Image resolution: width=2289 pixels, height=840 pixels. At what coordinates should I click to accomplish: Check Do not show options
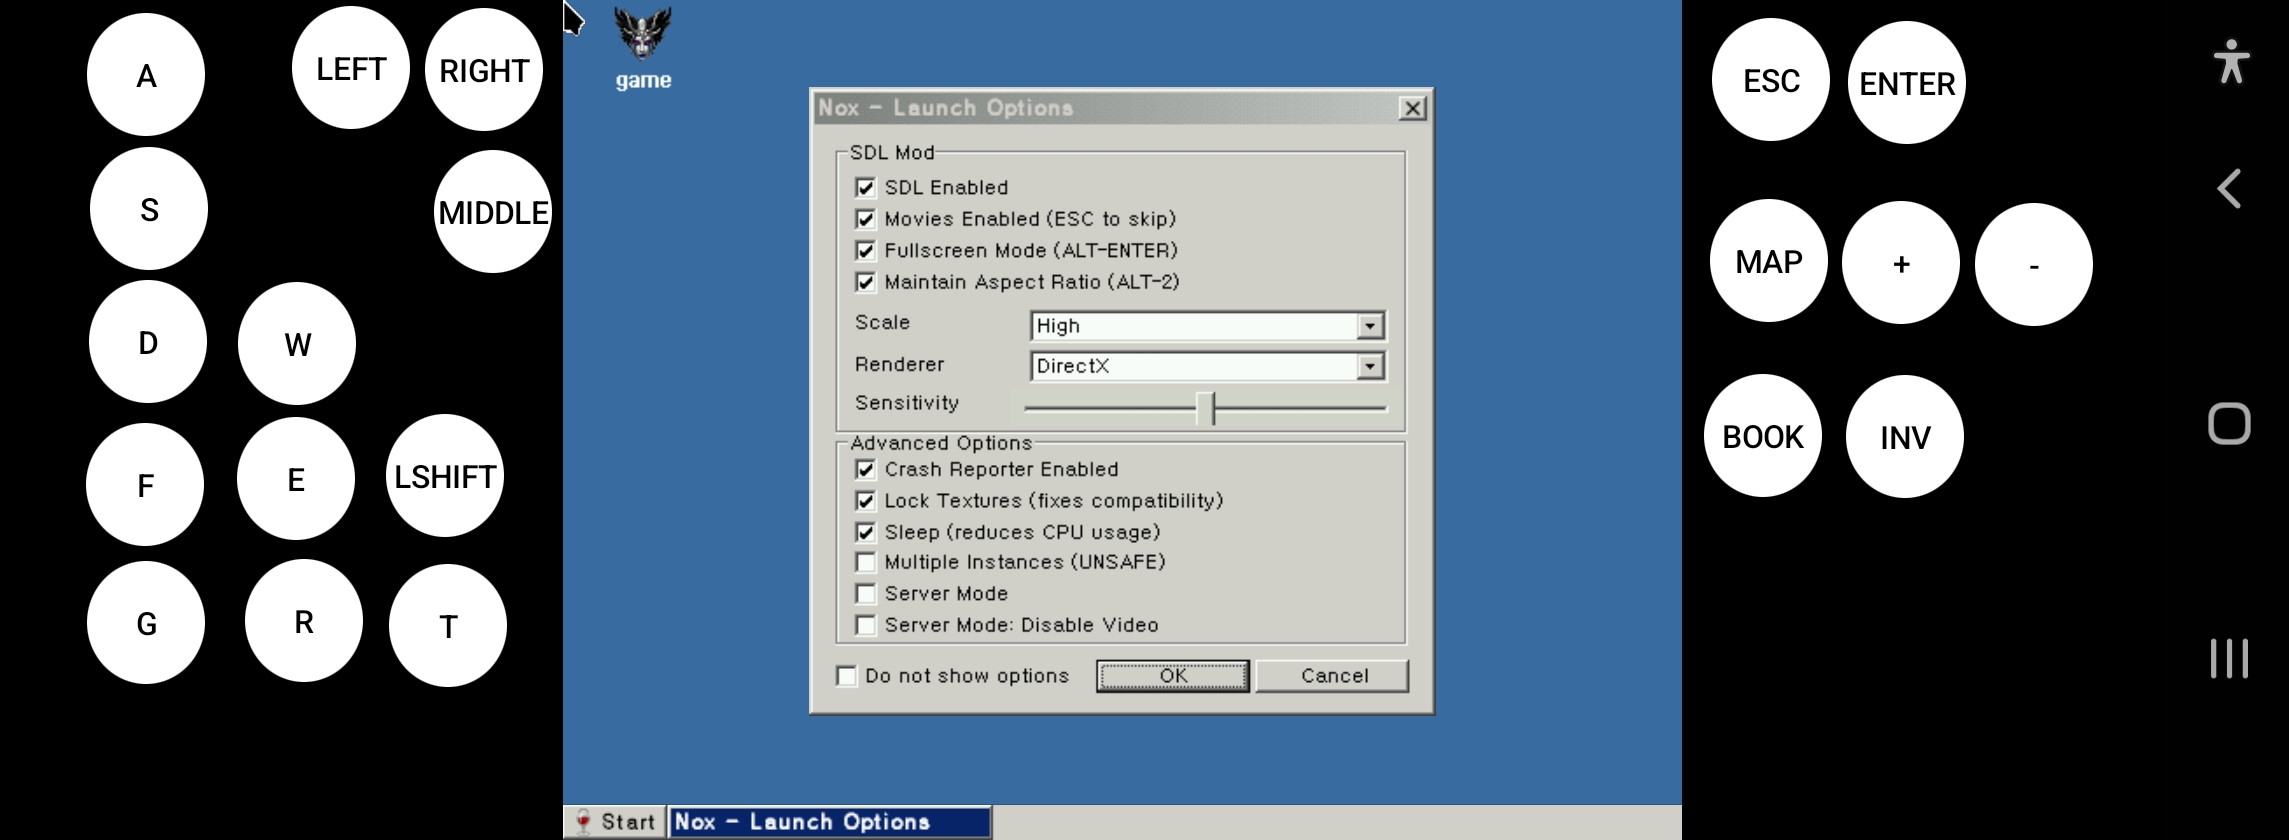tap(846, 676)
